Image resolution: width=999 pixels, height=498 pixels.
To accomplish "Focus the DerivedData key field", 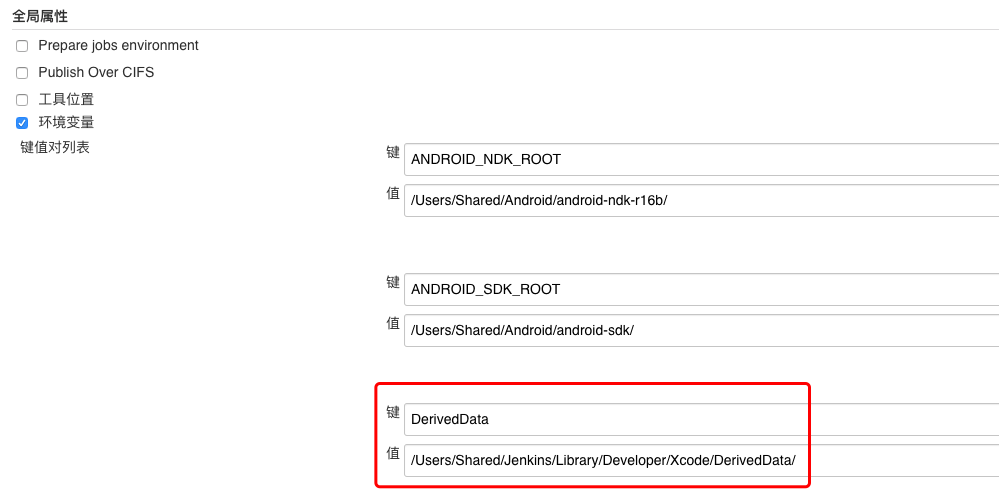I will click(700, 419).
